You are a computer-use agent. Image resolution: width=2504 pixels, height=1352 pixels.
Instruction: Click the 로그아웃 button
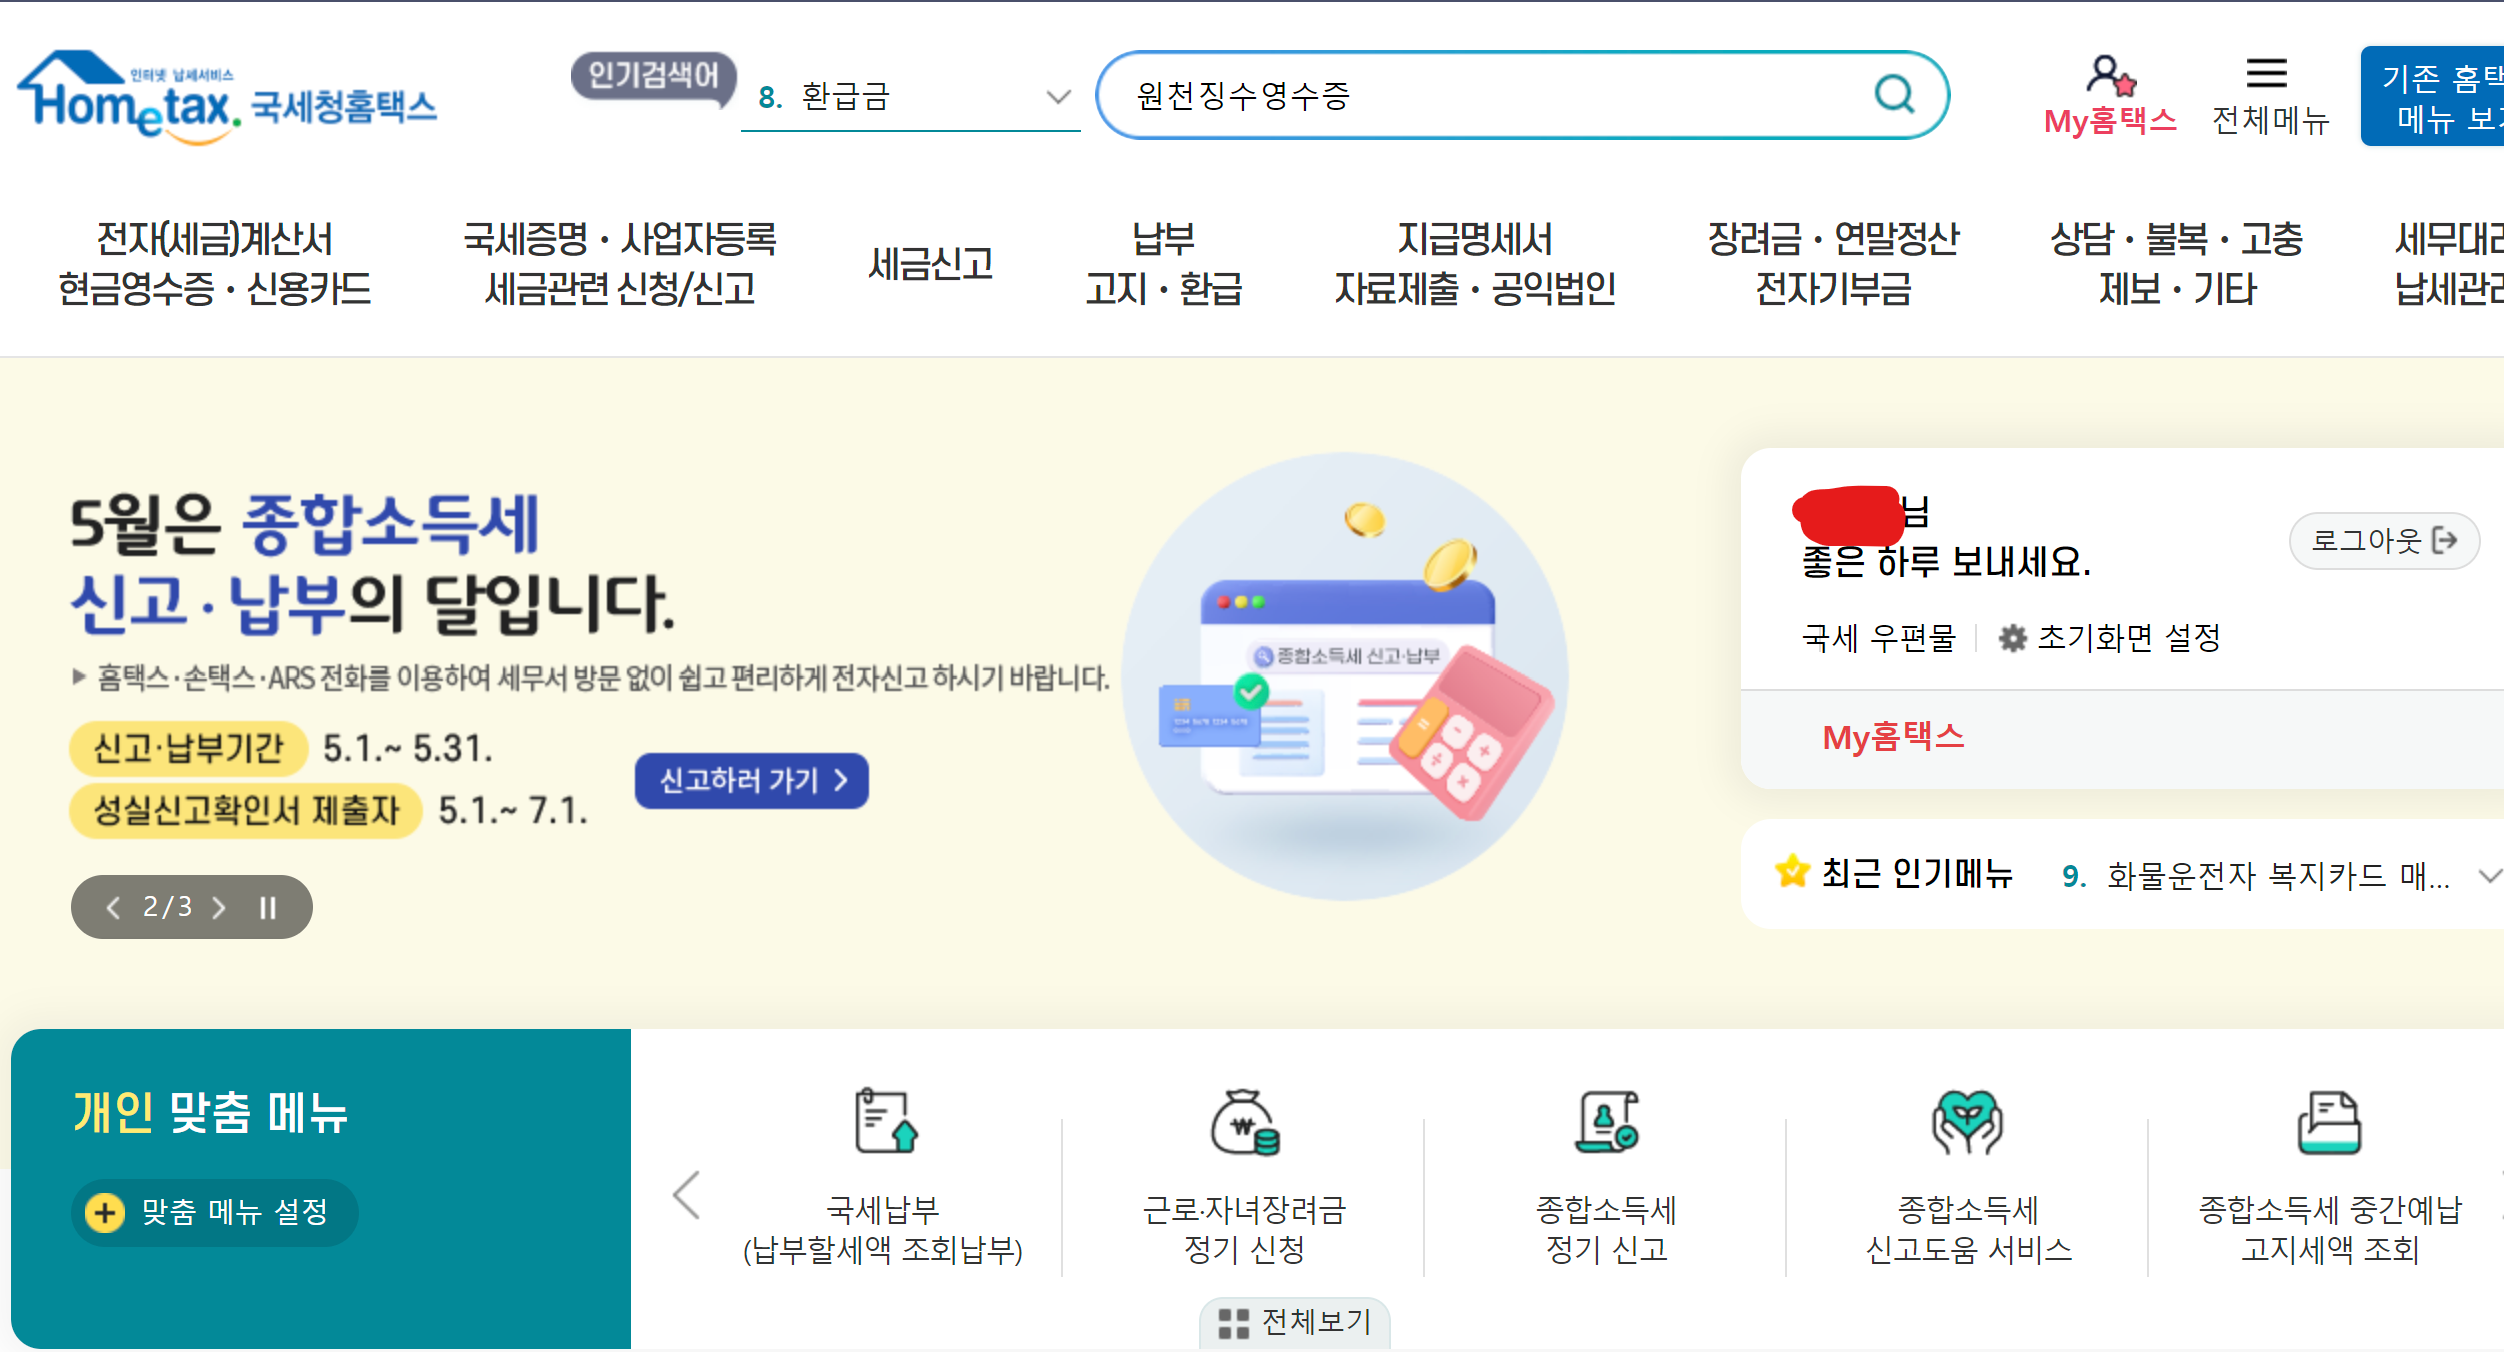[x=2384, y=540]
